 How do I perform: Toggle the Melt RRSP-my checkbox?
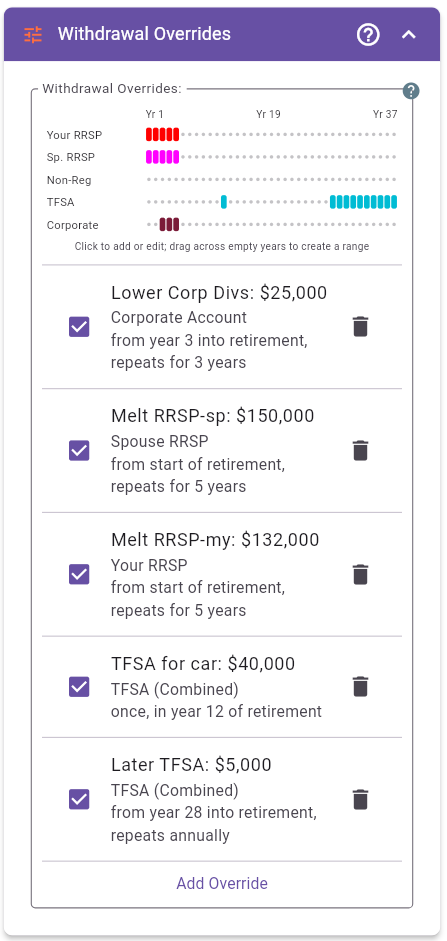79,574
